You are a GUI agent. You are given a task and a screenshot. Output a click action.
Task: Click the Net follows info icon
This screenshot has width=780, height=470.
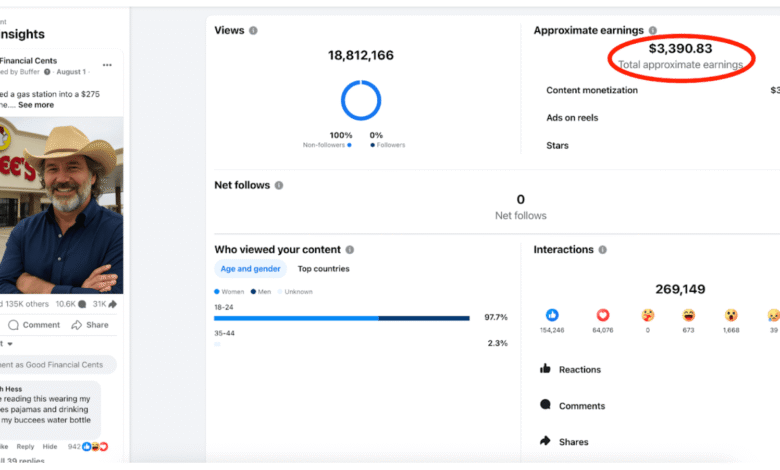(279, 185)
